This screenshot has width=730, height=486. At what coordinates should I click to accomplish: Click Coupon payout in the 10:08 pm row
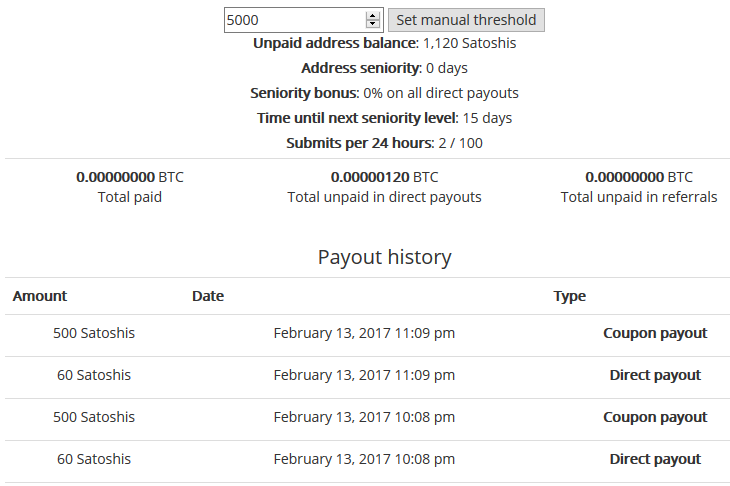click(654, 417)
